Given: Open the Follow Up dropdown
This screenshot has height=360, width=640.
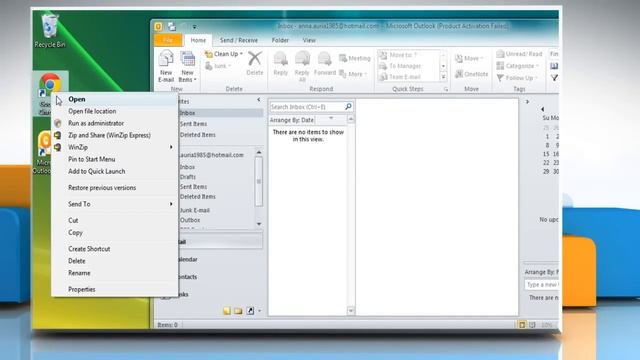Looking at the screenshot, I should [x=517, y=78].
